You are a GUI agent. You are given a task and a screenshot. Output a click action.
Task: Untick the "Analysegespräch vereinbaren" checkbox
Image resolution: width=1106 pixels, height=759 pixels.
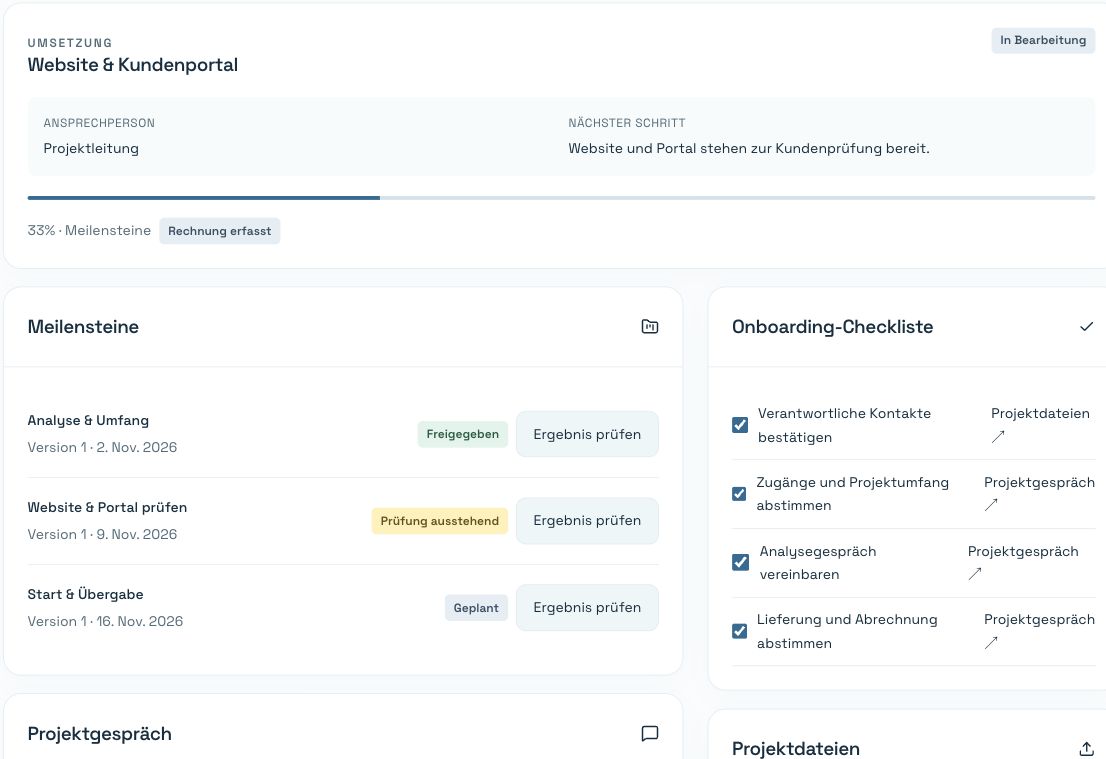pos(741,562)
